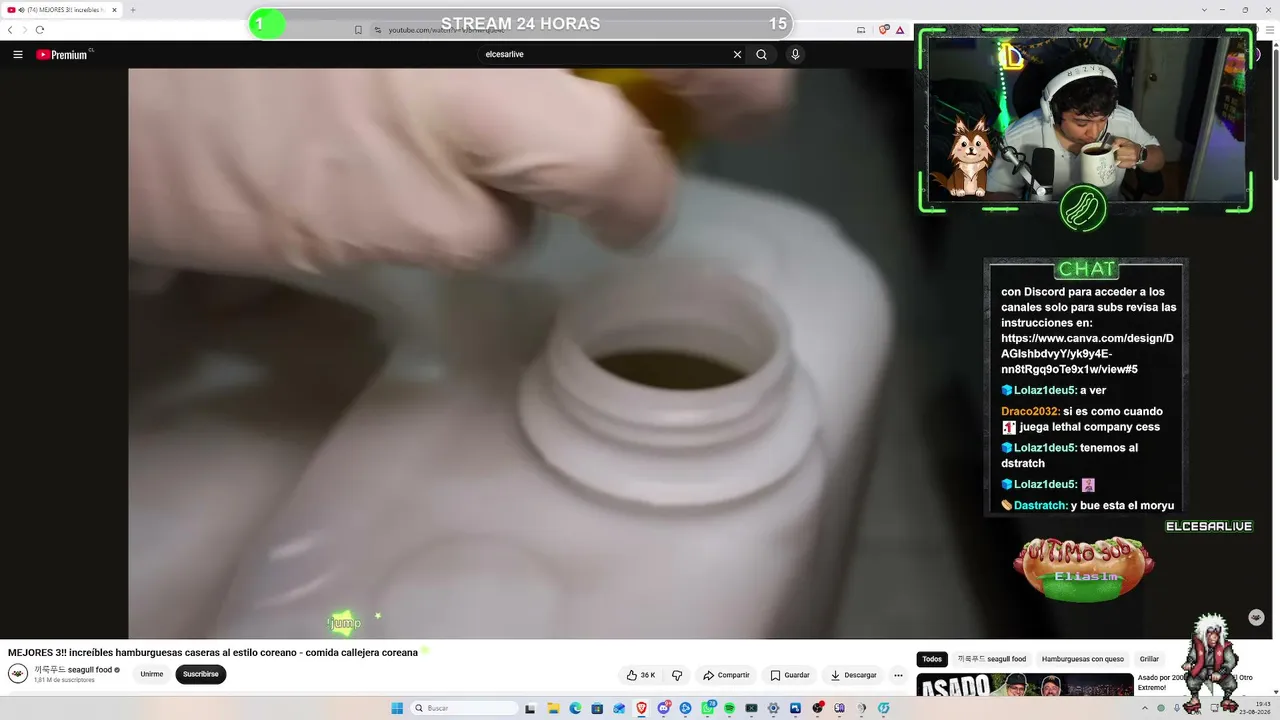Open tab search dropdown arrow
Viewport: 1280px width, 720px height.
(x=1204, y=10)
